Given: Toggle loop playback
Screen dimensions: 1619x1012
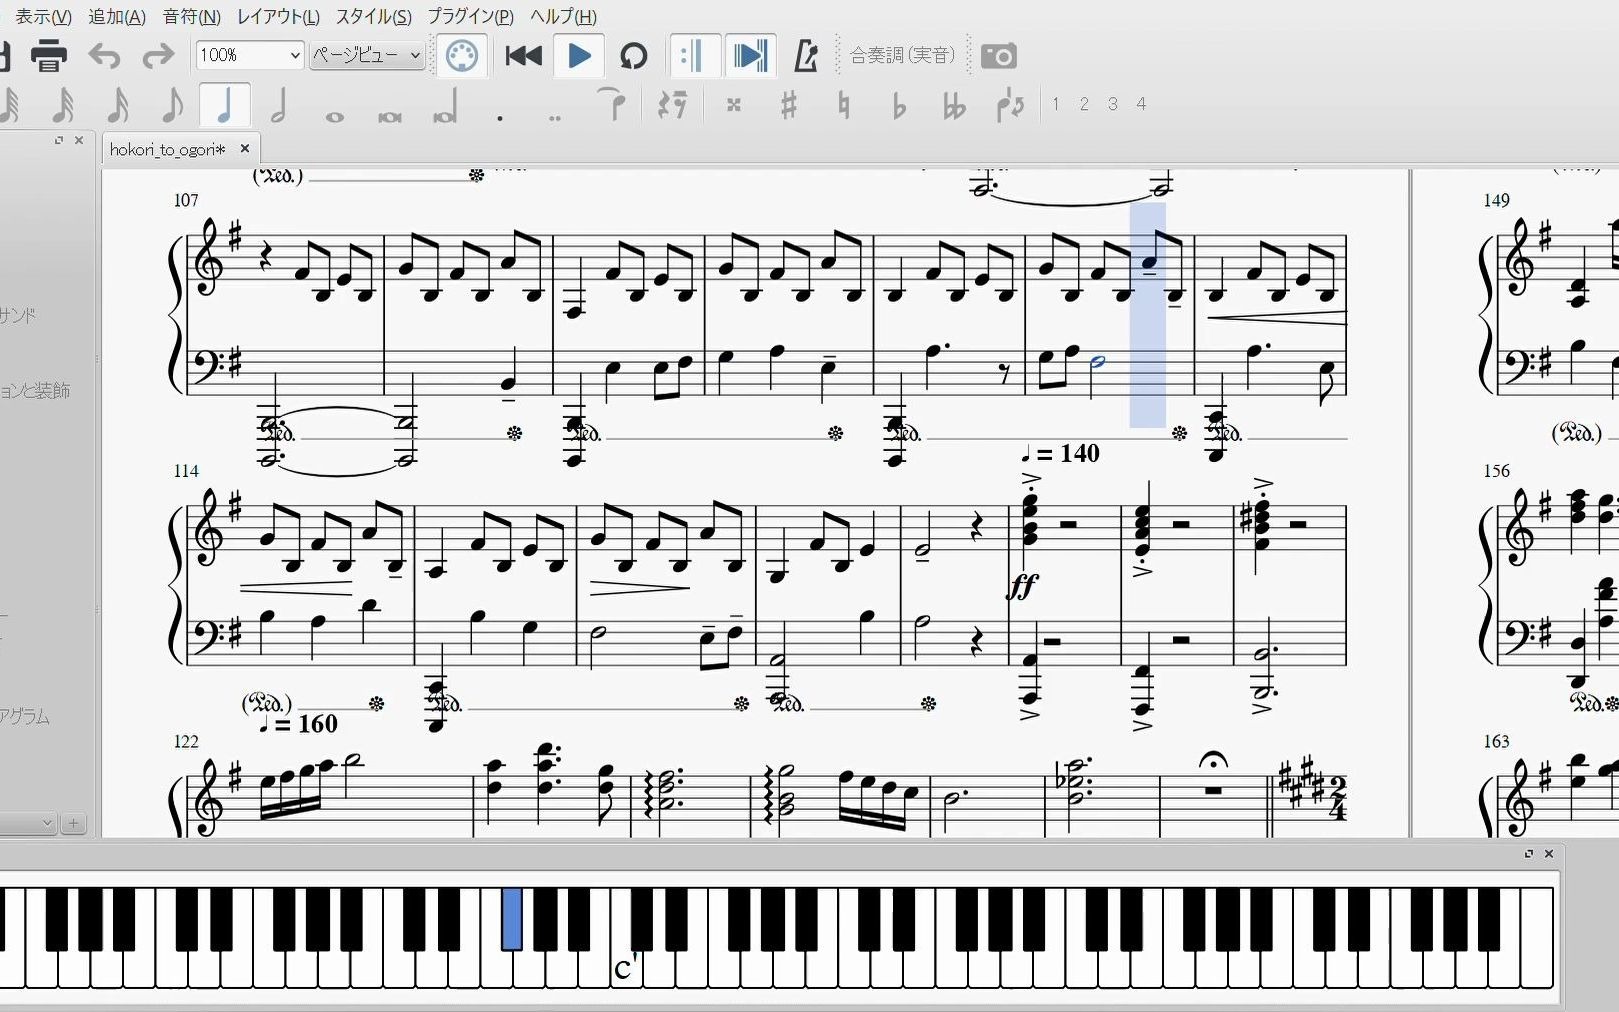Looking at the screenshot, I should point(633,56).
